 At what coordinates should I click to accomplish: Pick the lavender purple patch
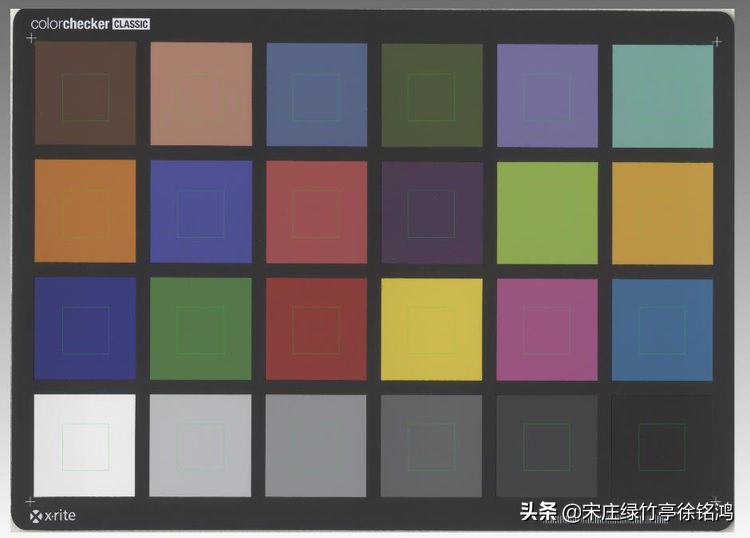(x=547, y=96)
